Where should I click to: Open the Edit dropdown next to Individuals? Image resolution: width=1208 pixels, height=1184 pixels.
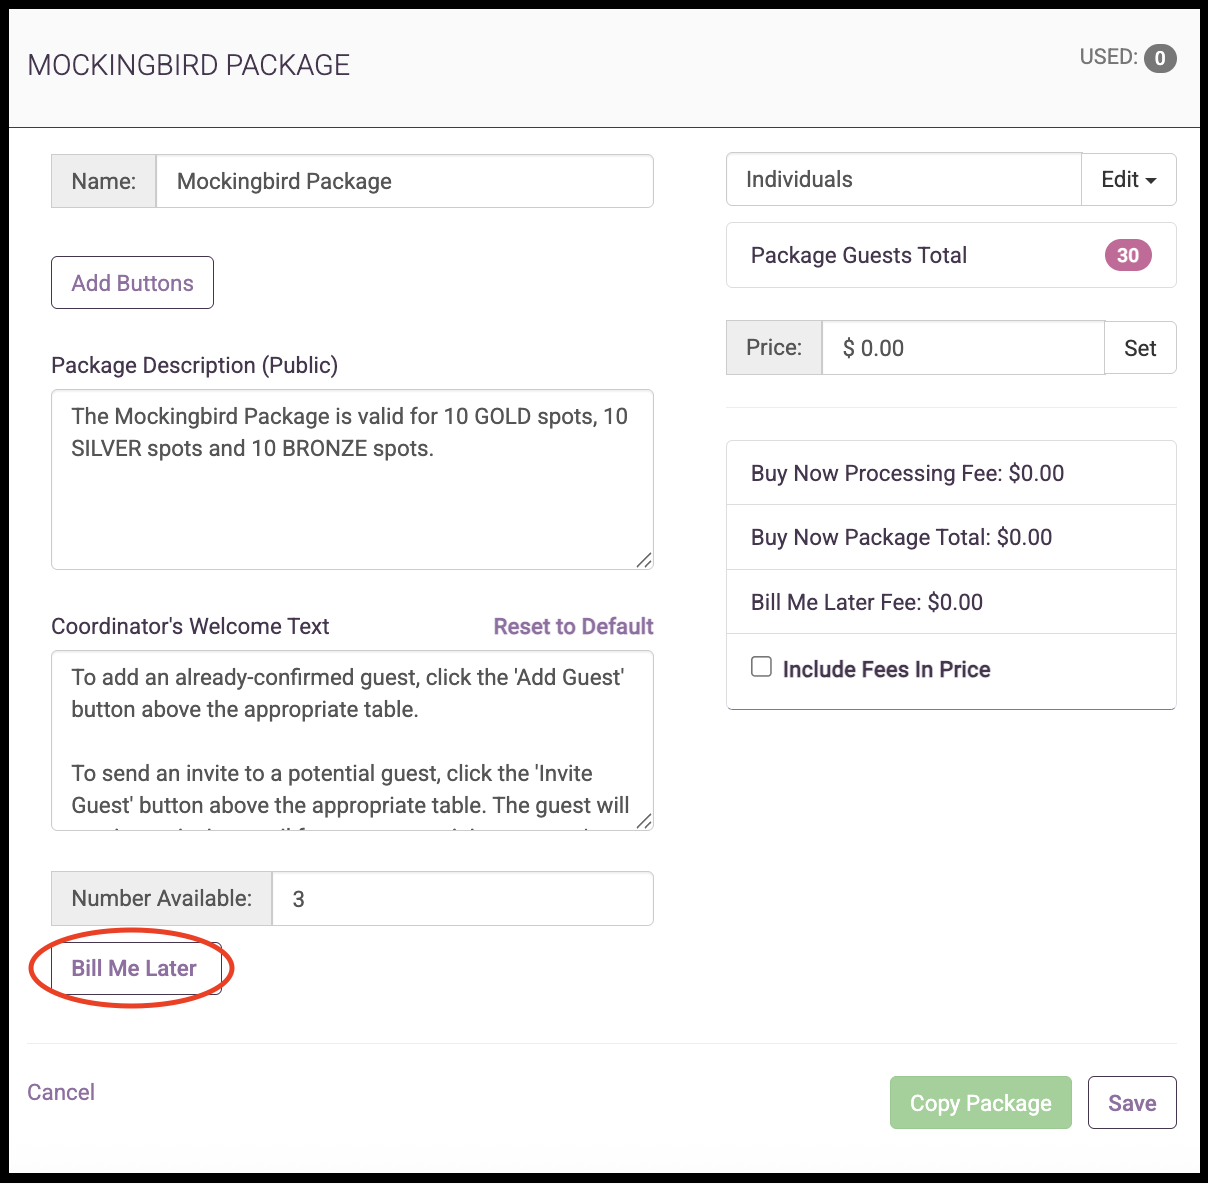pyautogui.click(x=1128, y=180)
